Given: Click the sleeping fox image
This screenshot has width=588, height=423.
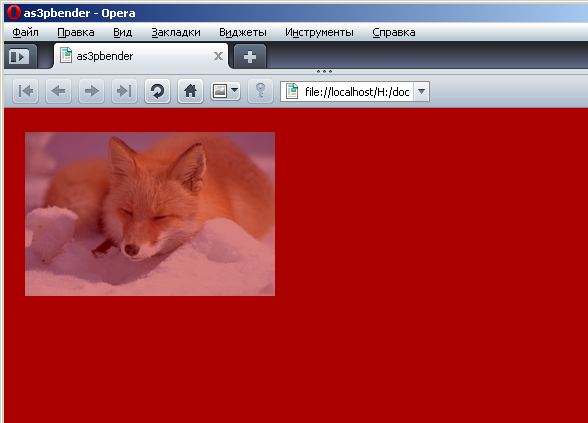Looking at the screenshot, I should tap(150, 214).
